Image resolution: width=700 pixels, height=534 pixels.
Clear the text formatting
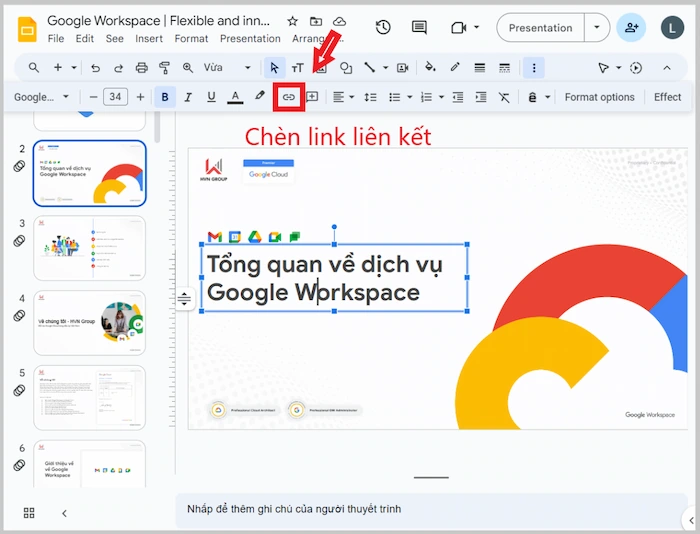pyautogui.click(x=504, y=97)
